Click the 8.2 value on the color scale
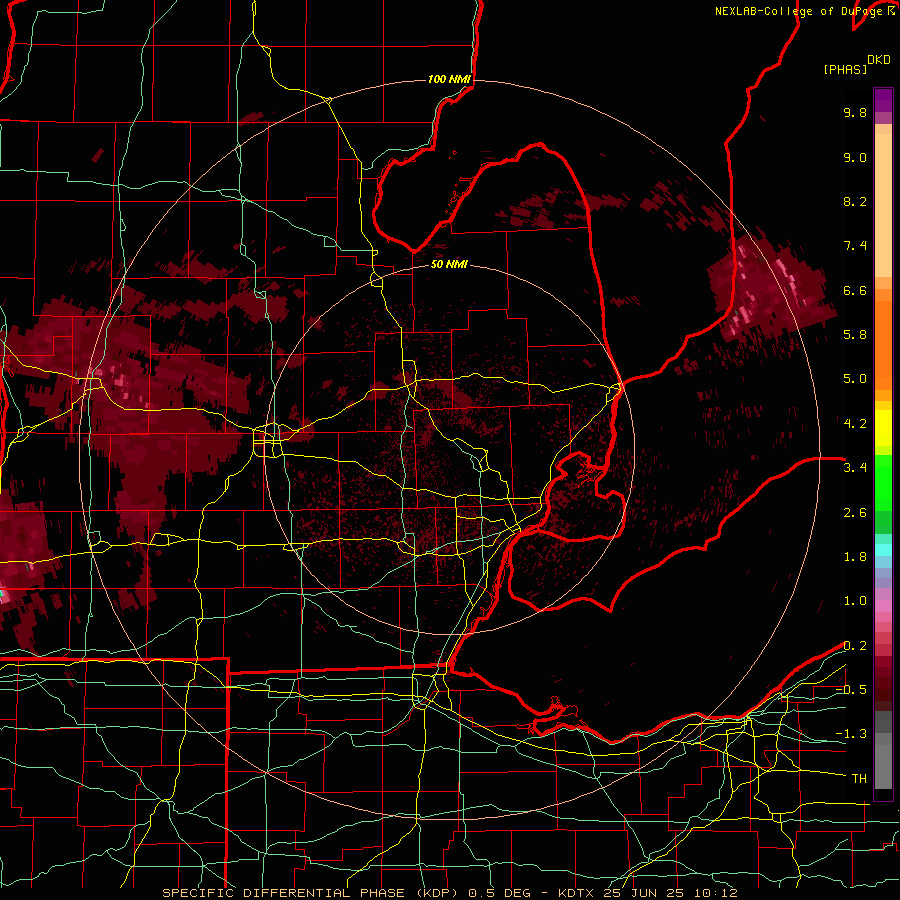Viewport: 900px width, 900px height. [x=855, y=201]
